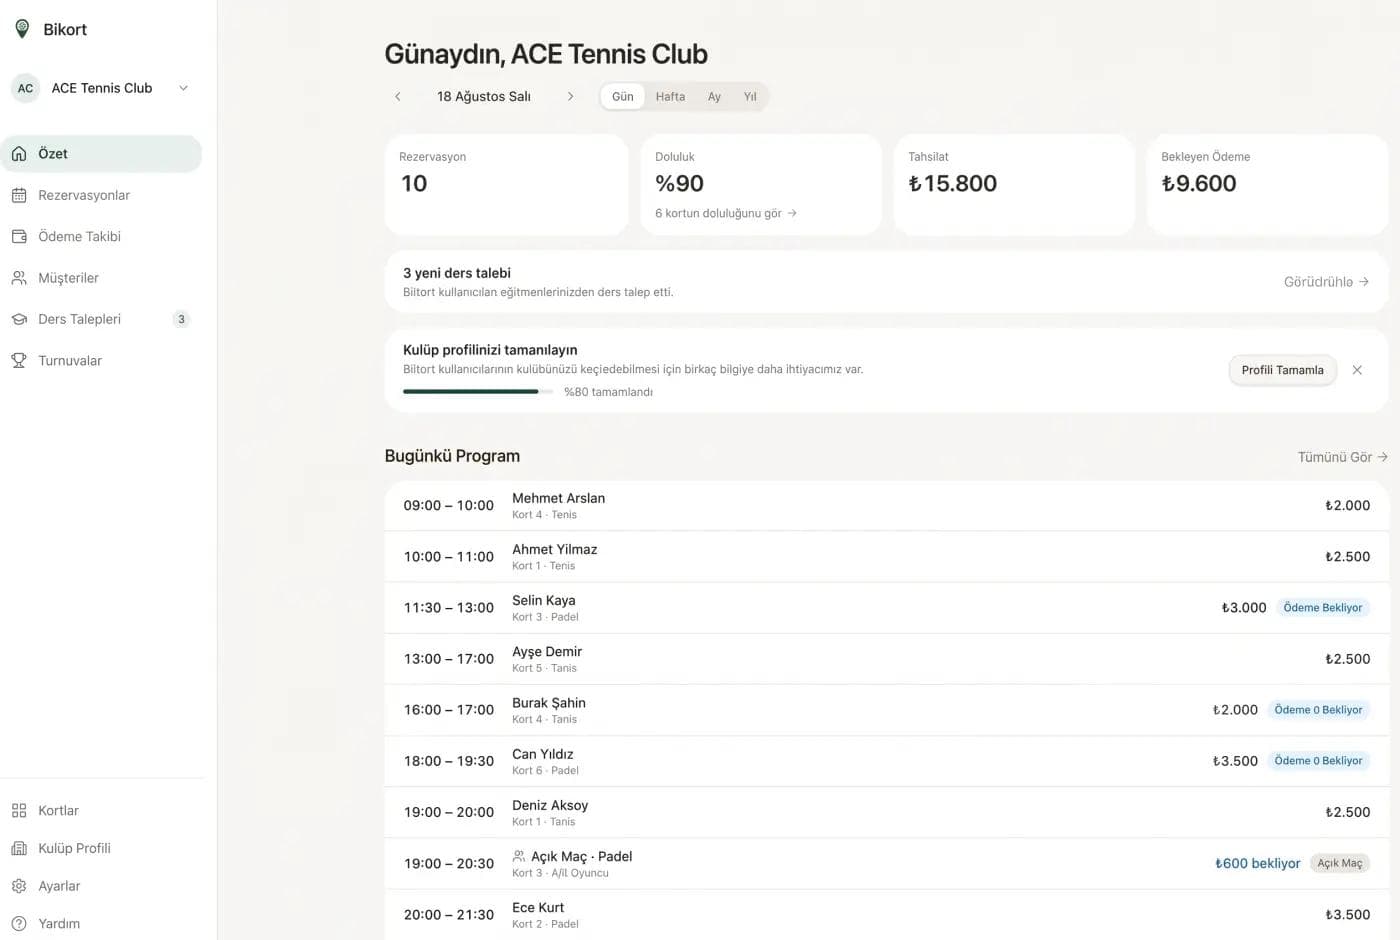Click the Ders Talepleri graduation cap icon

(19, 319)
